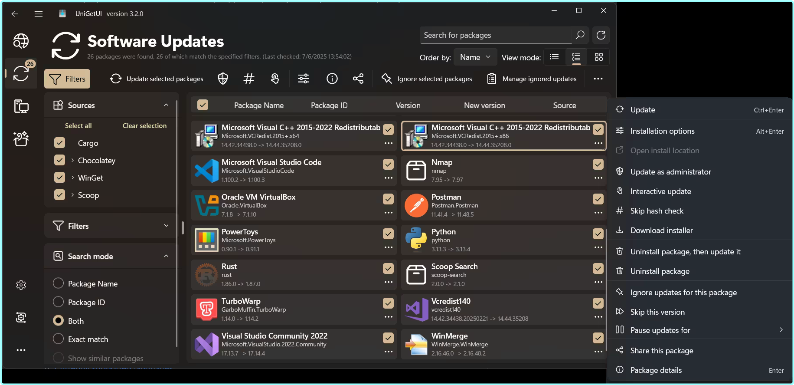Image resolution: width=794 pixels, height=385 pixels.
Task: Choose Uninstall package in context menu
Action: click(x=699, y=271)
